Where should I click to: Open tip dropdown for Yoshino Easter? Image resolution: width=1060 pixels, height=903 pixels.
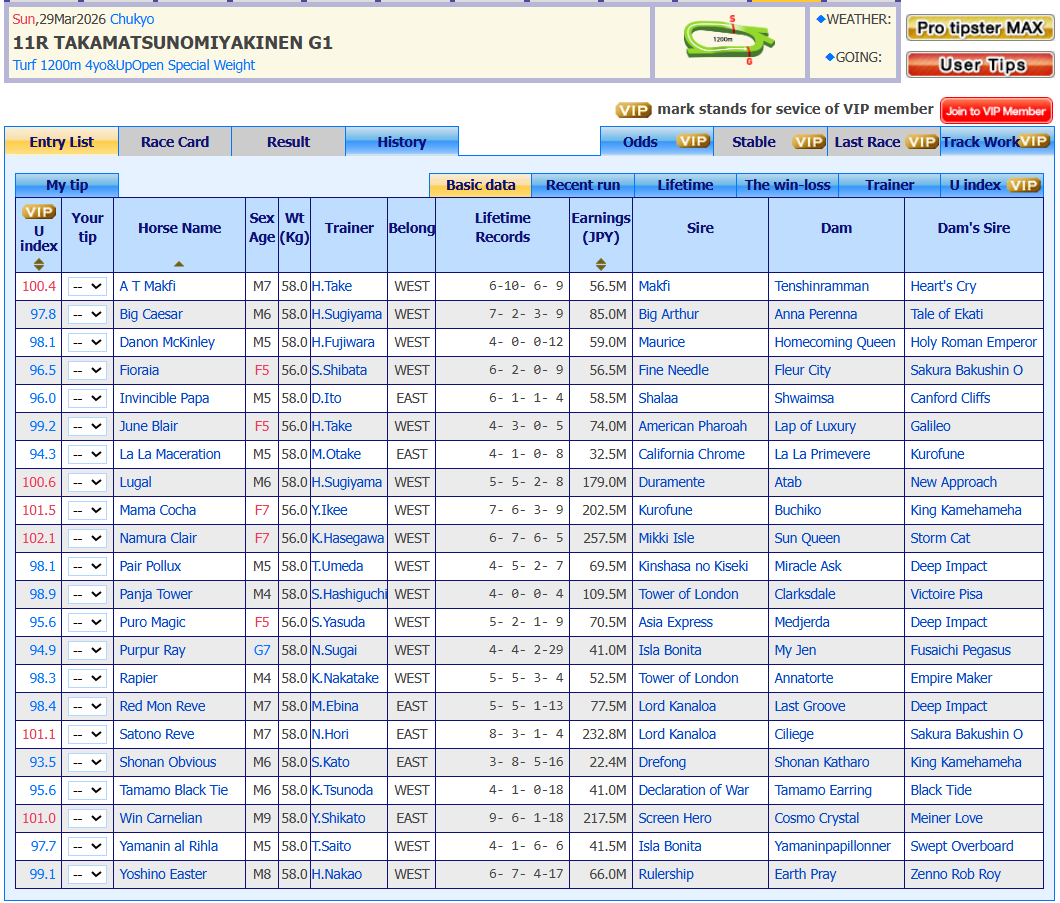pyautogui.click(x=87, y=875)
